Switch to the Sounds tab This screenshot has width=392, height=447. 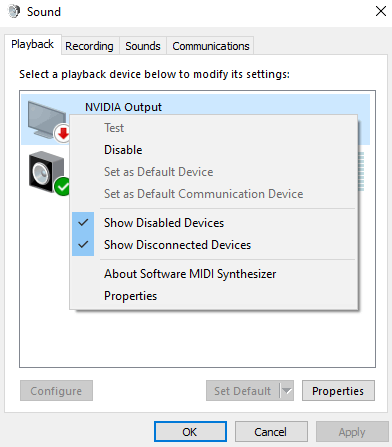pos(143,46)
